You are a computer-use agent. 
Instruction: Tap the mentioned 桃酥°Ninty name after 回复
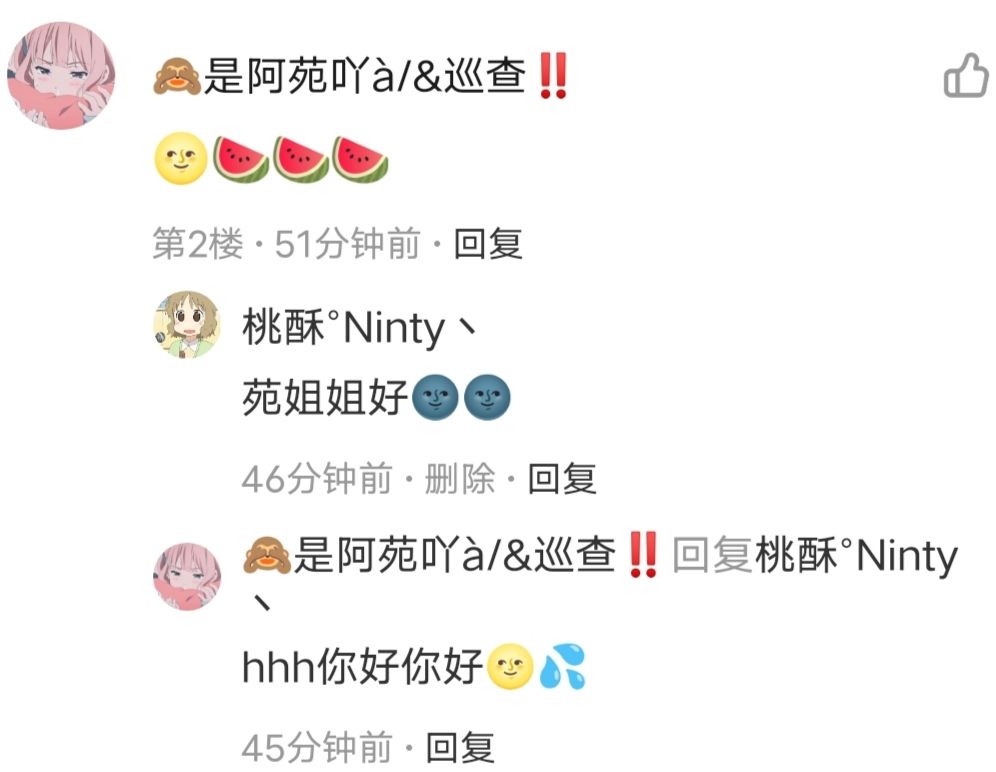click(x=856, y=556)
